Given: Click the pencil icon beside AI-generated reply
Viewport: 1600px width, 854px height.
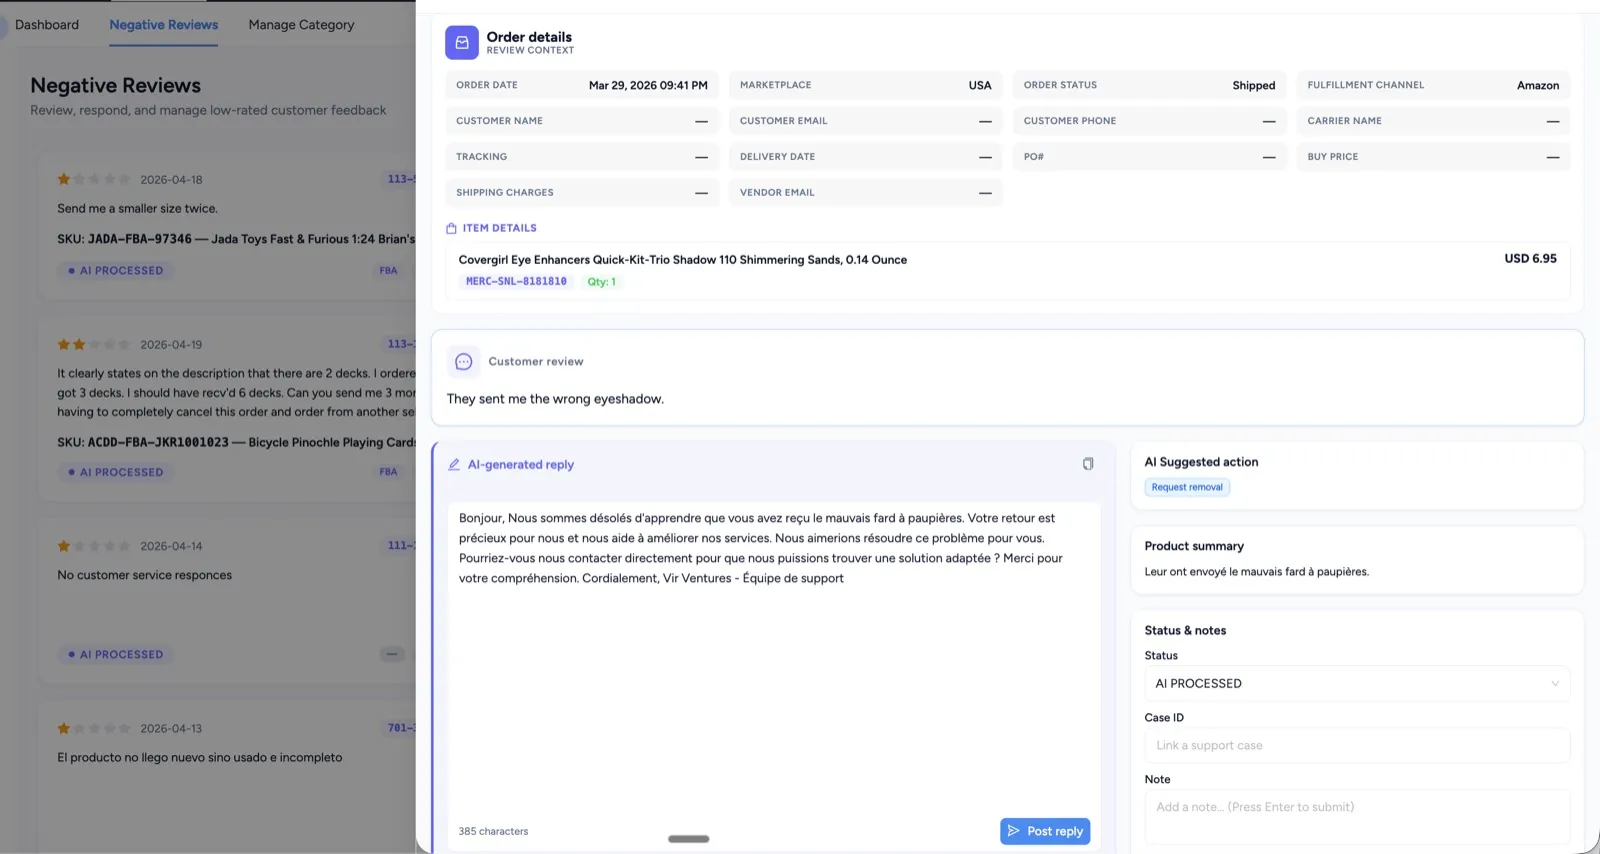Looking at the screenshot, I should coord(454,465).
